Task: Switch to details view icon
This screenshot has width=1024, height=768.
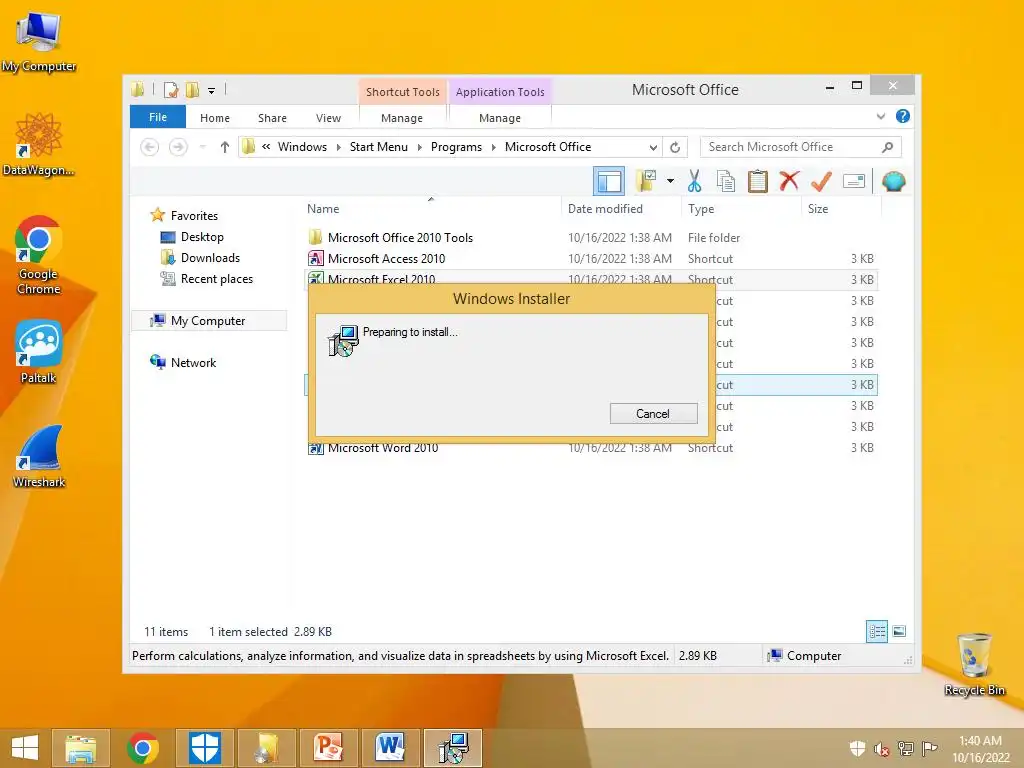Action: [x=876, y=632]
